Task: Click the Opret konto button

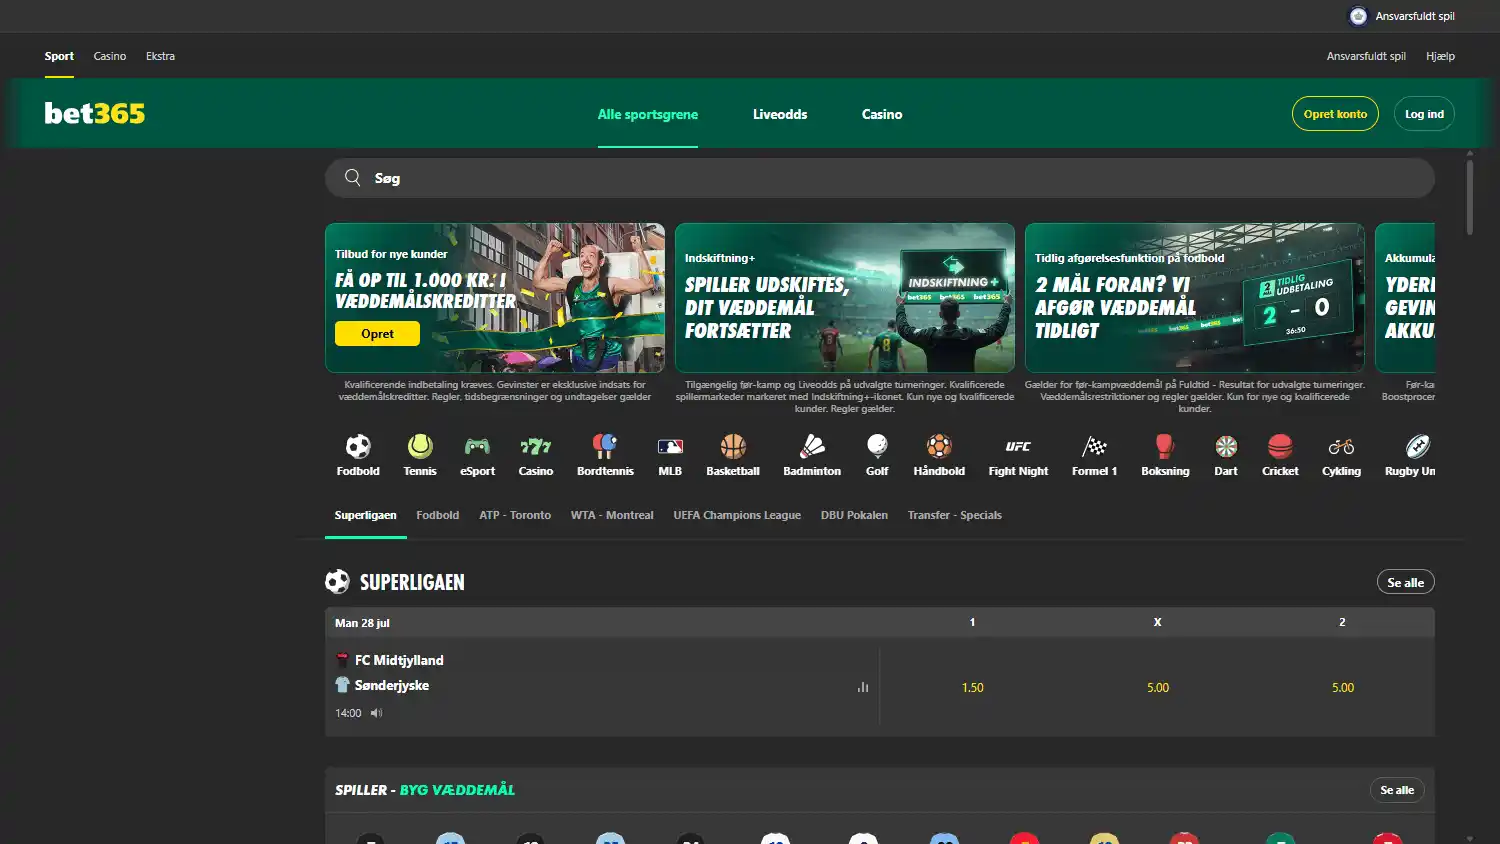Action: coord(1335,114)
